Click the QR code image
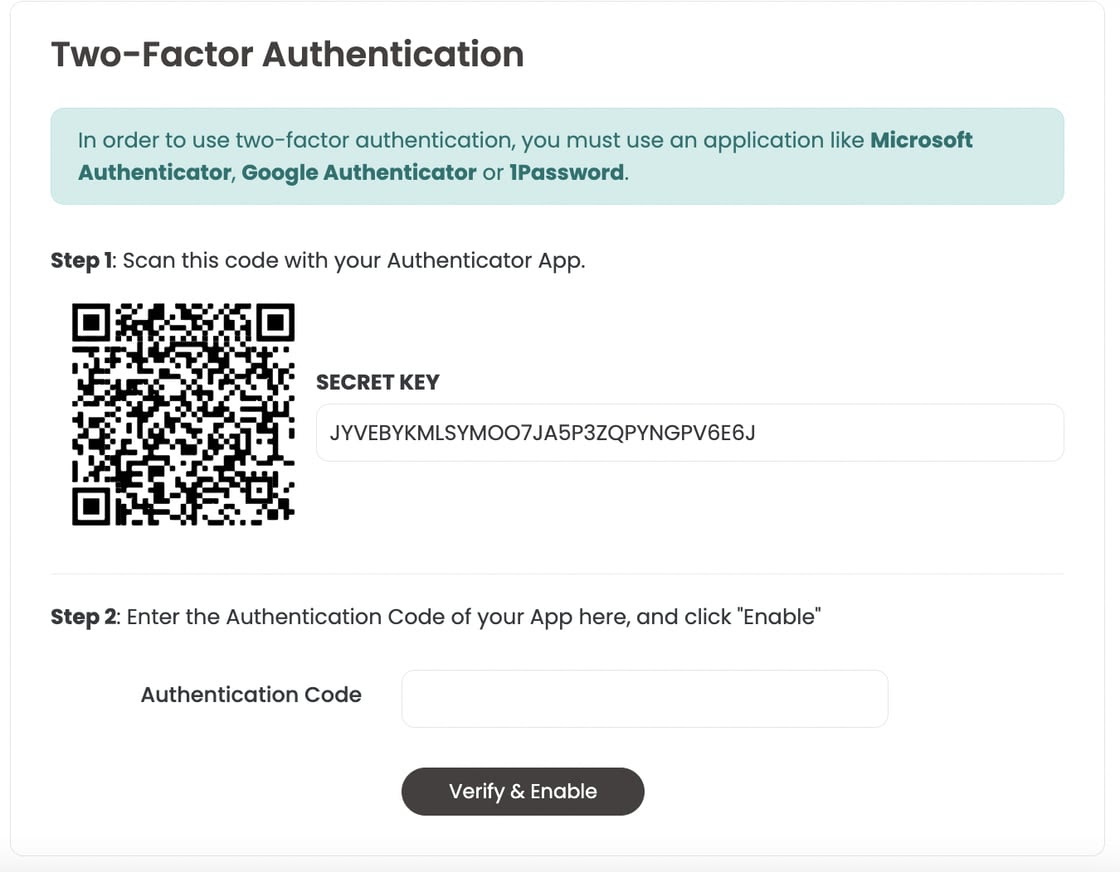Image resolution: width=1120 pixels, height=872 pixels. (183, 414)
